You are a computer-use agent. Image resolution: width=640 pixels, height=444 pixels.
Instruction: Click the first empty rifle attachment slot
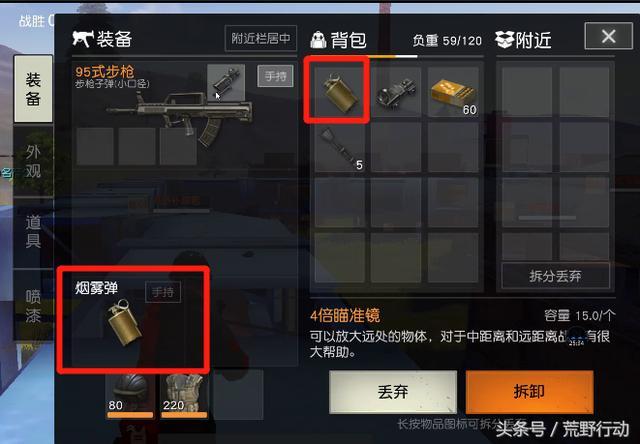[96, 147]
